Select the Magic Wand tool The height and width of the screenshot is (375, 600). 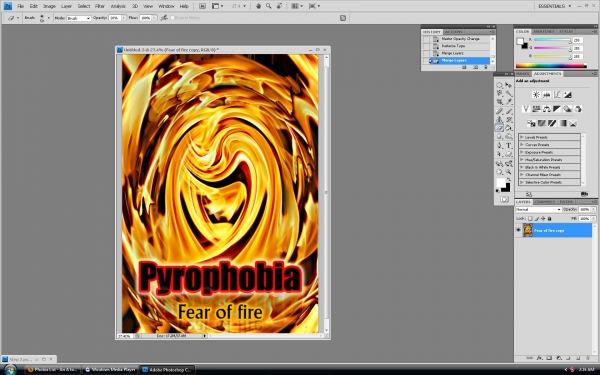(509, 93)
